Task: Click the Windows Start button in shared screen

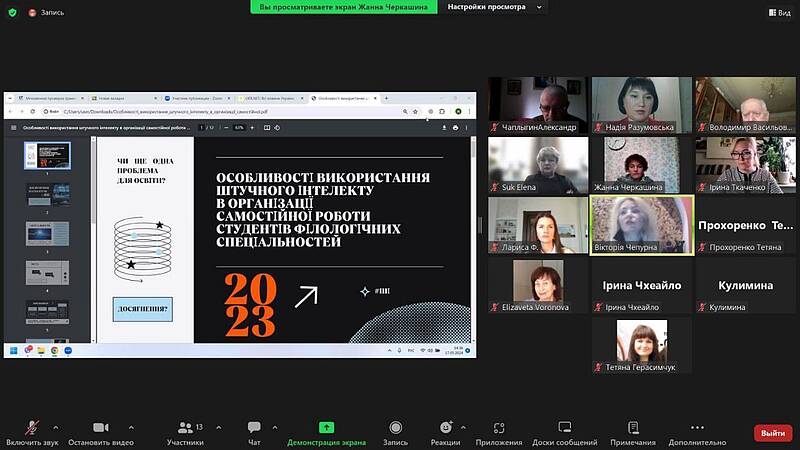Action: click(13, 350)
